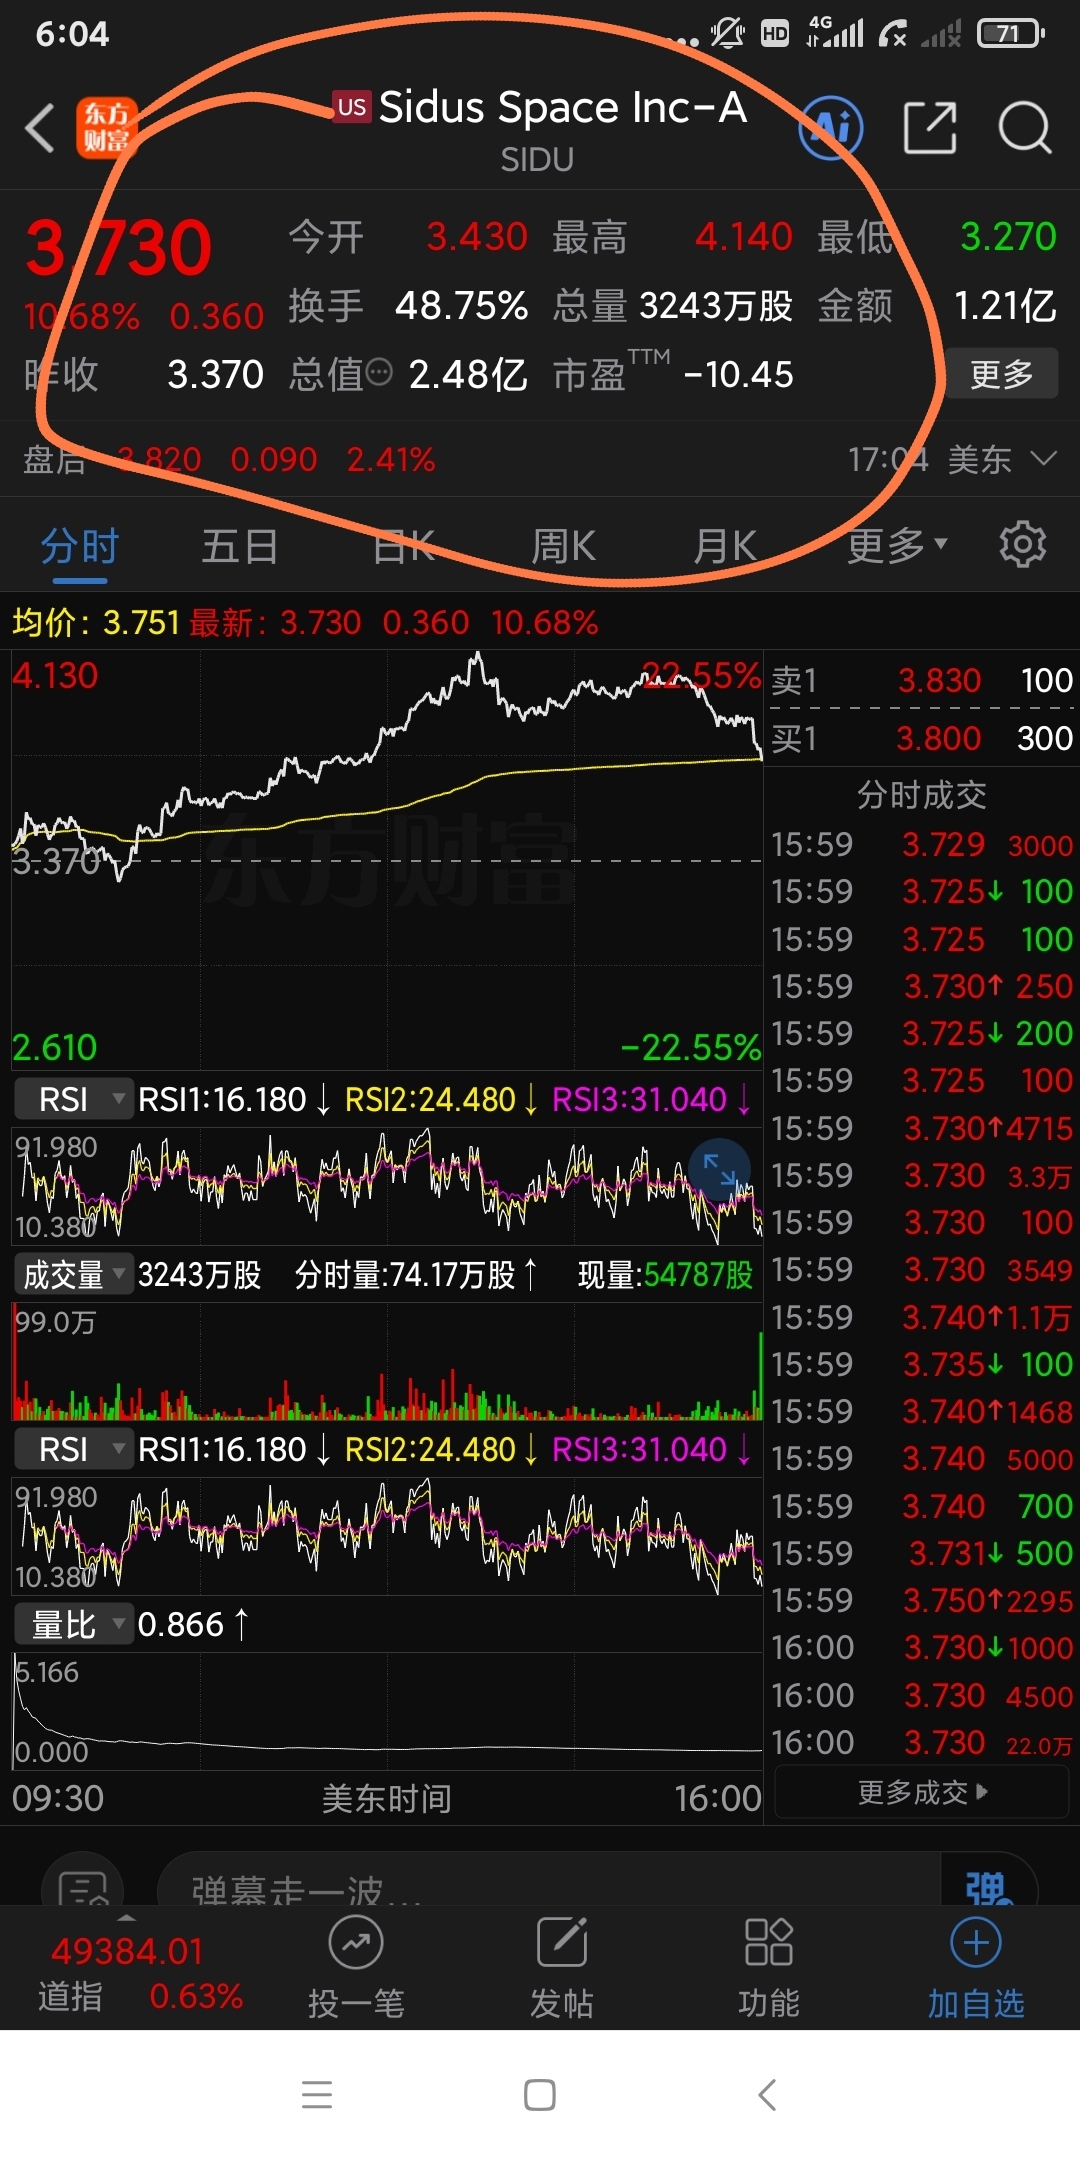Tap the 加自选 plus icon
1080x2160 pixels.
pos(976,1943)
